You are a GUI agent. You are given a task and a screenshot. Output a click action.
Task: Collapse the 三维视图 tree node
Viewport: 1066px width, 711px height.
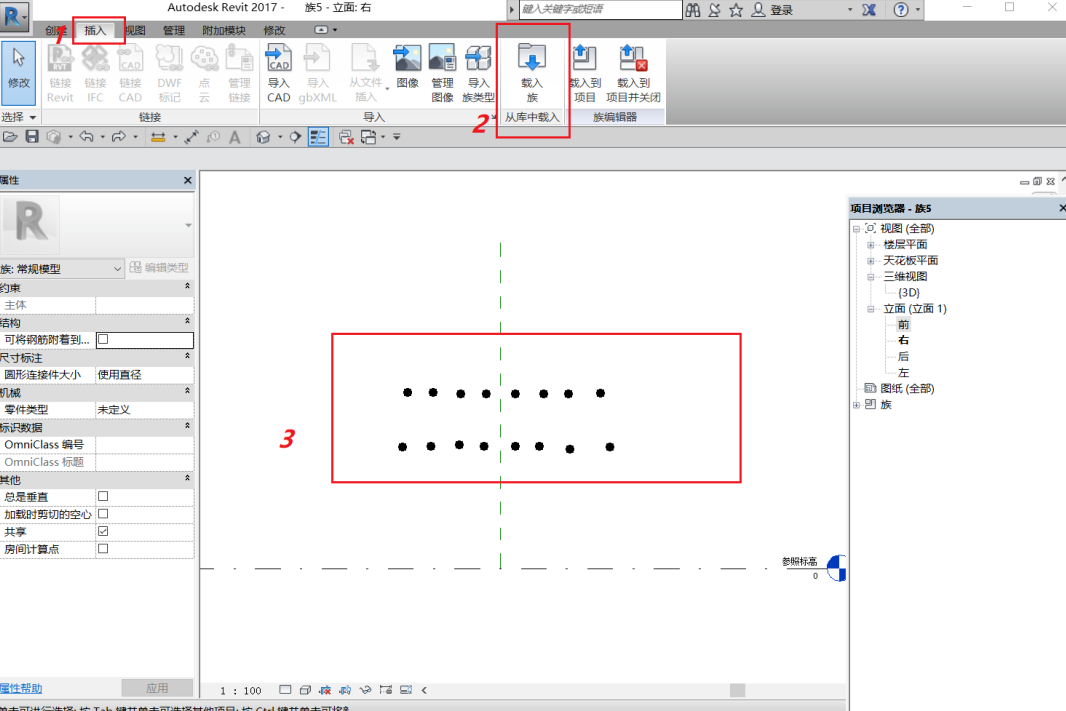(x=870, y=277)
